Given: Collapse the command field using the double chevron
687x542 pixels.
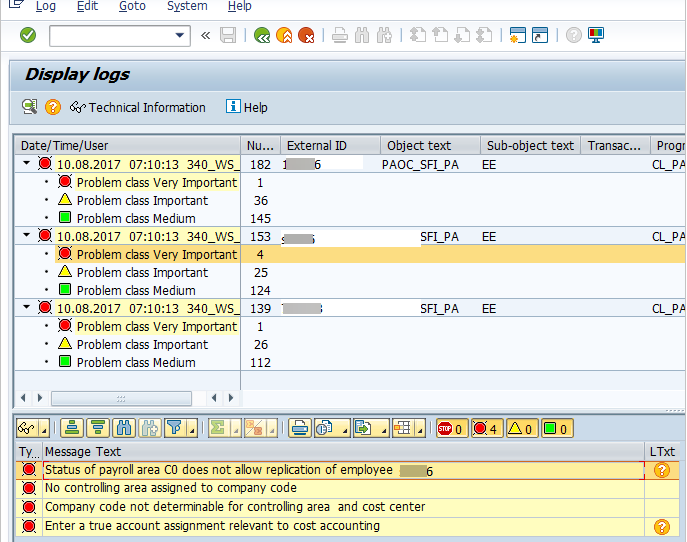Looking at the screenshot, I should [205, 35].
